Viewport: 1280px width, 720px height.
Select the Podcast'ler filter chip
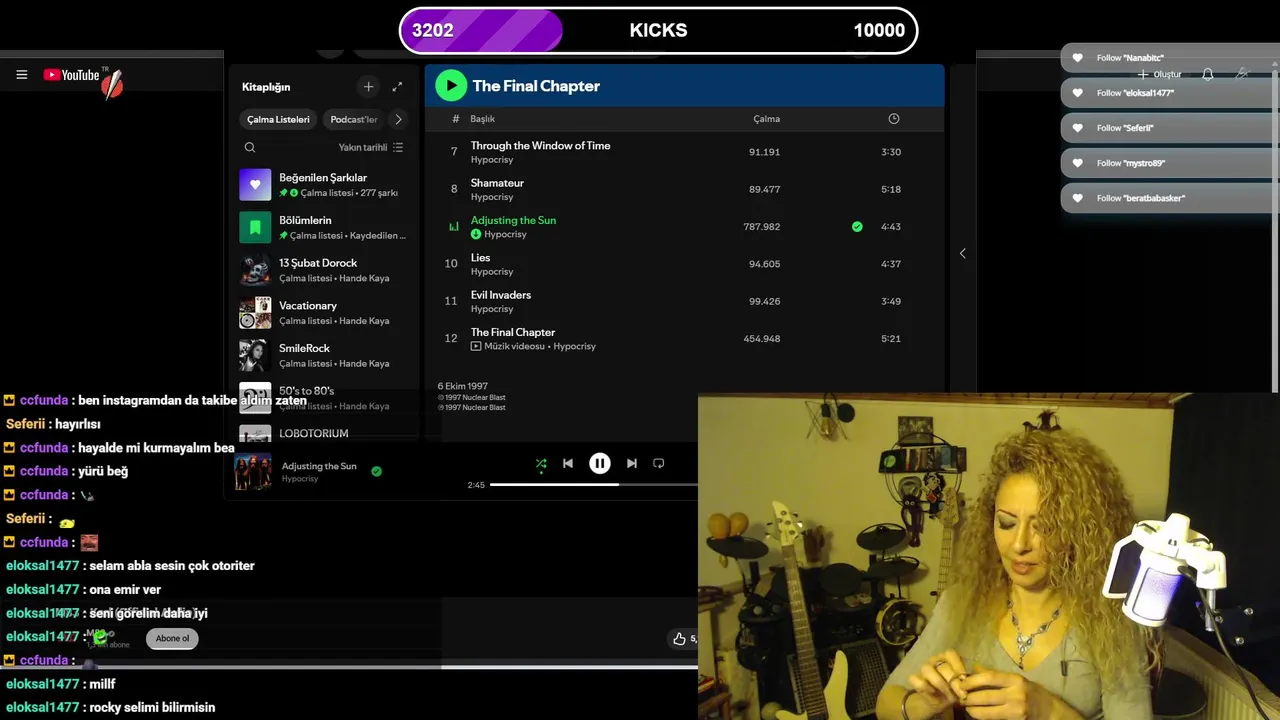[354, 119]
